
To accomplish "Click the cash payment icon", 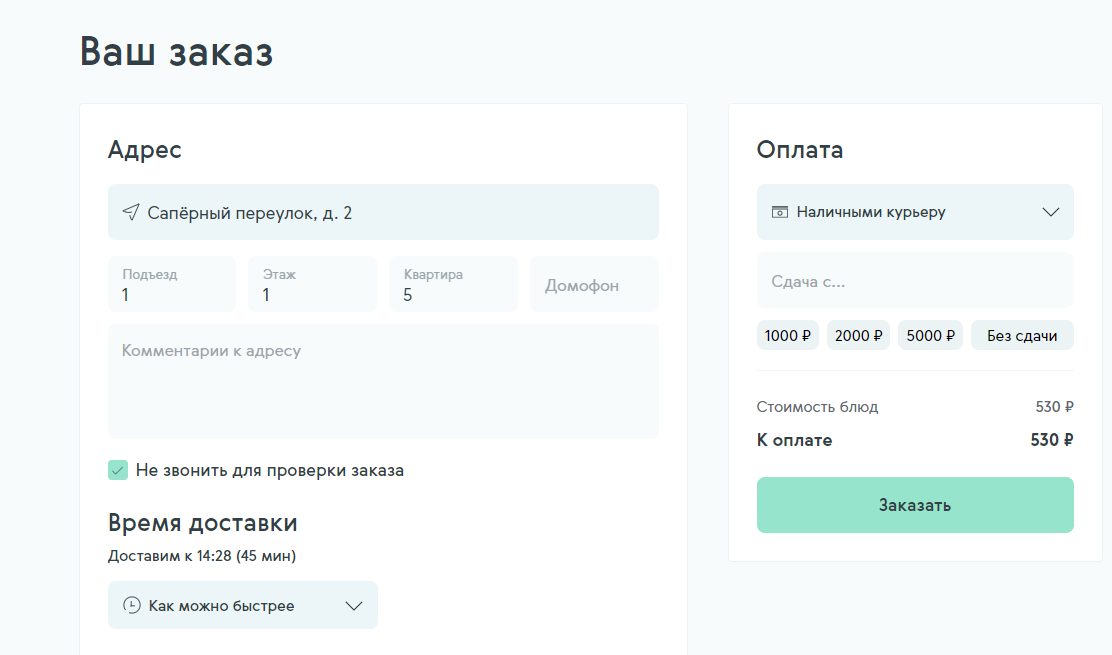I will pyautogui.click(x=780, y=212).
